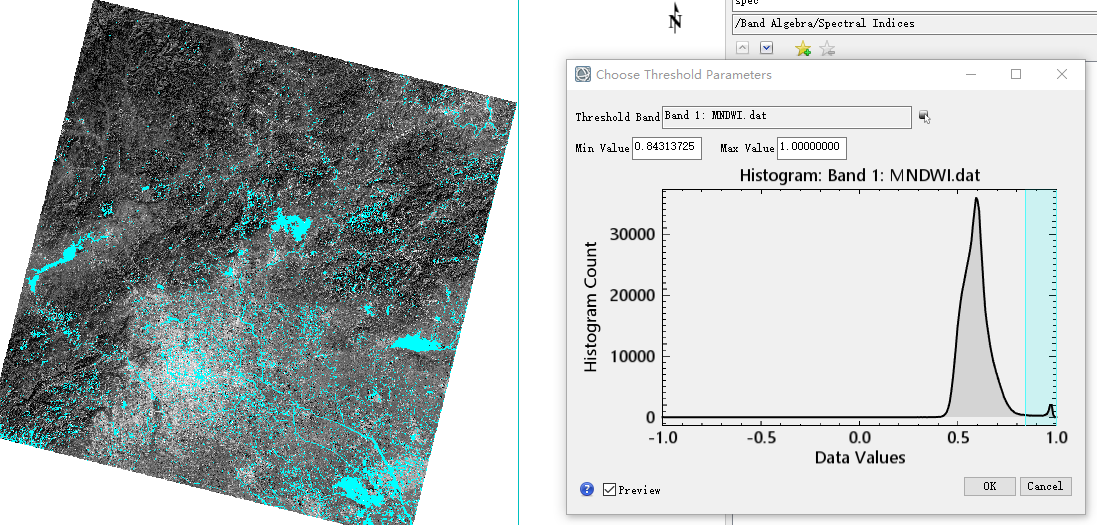The height and width of the screenshot is (525, 1097).
Task: Click the /Band Algebra/Spectral Indices result
Action: pos(914,24)
